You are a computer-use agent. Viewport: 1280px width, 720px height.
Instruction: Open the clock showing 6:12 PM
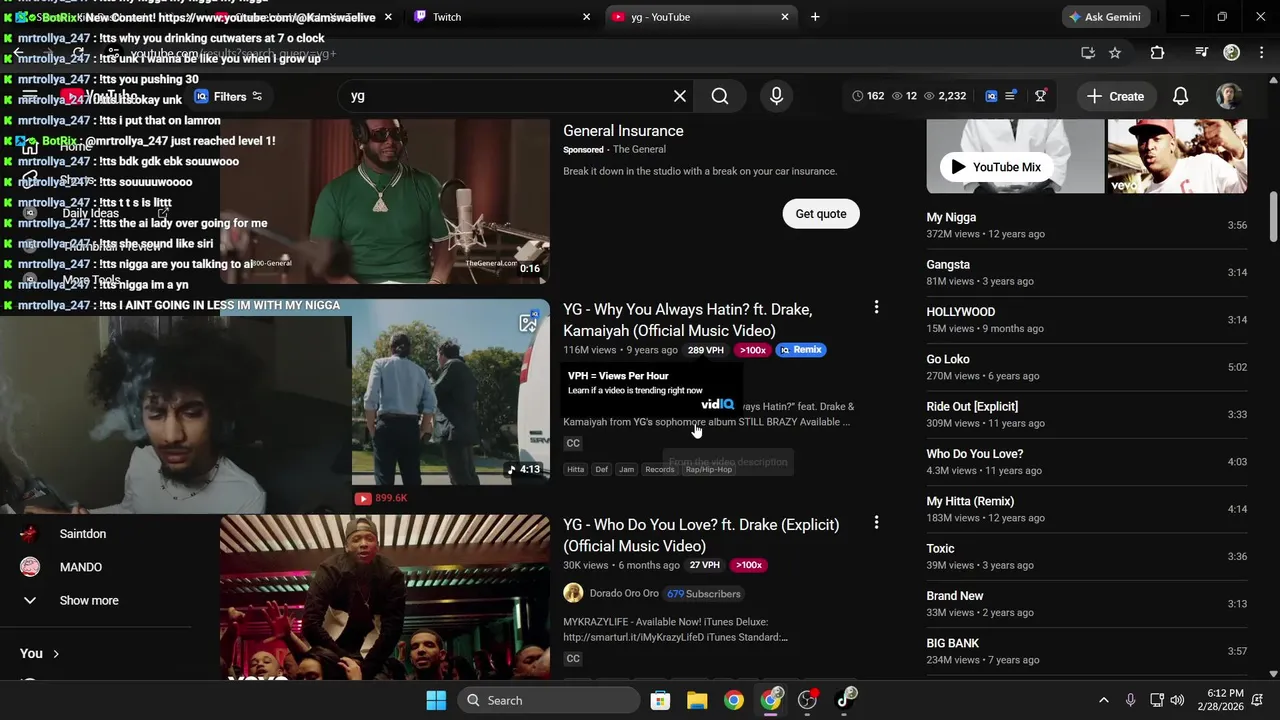pyautogui.click(x=1225, y=700)
